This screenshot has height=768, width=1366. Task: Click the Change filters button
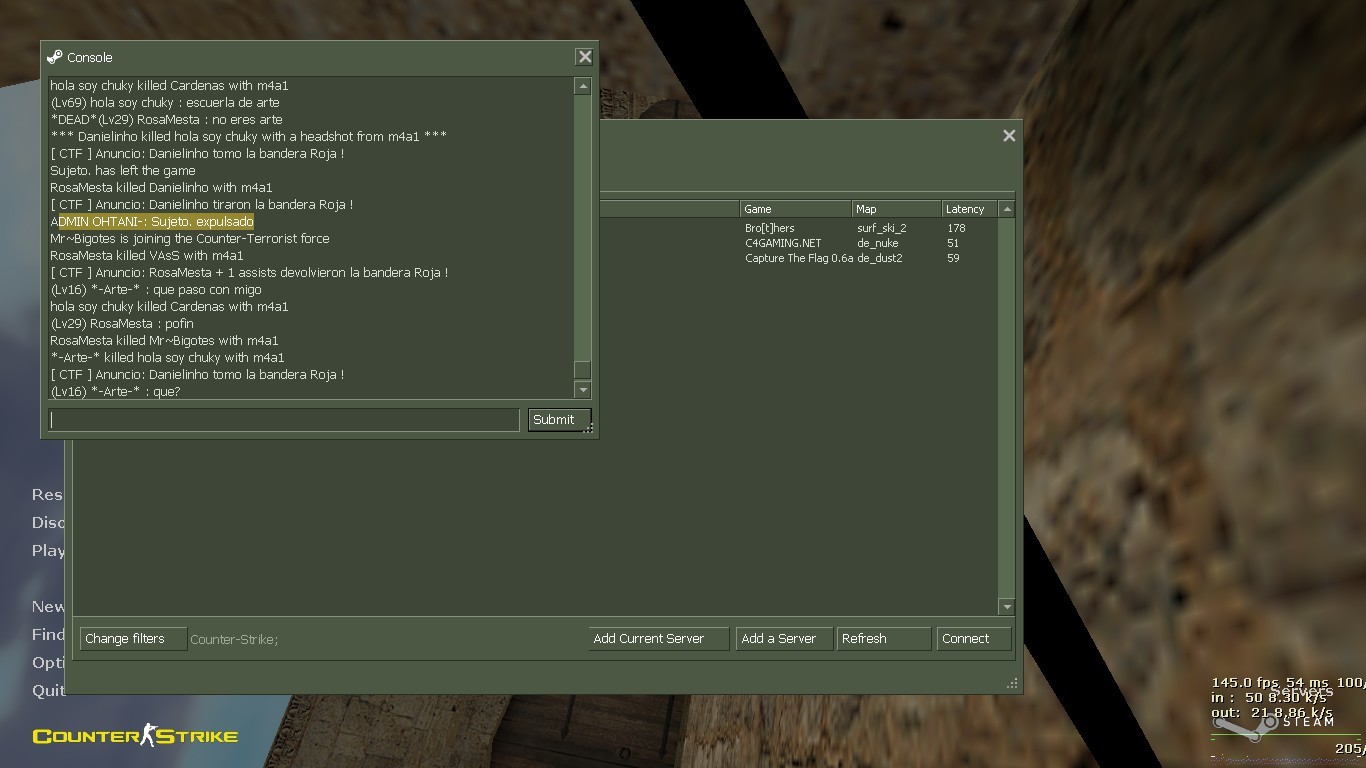pos(133,639)
